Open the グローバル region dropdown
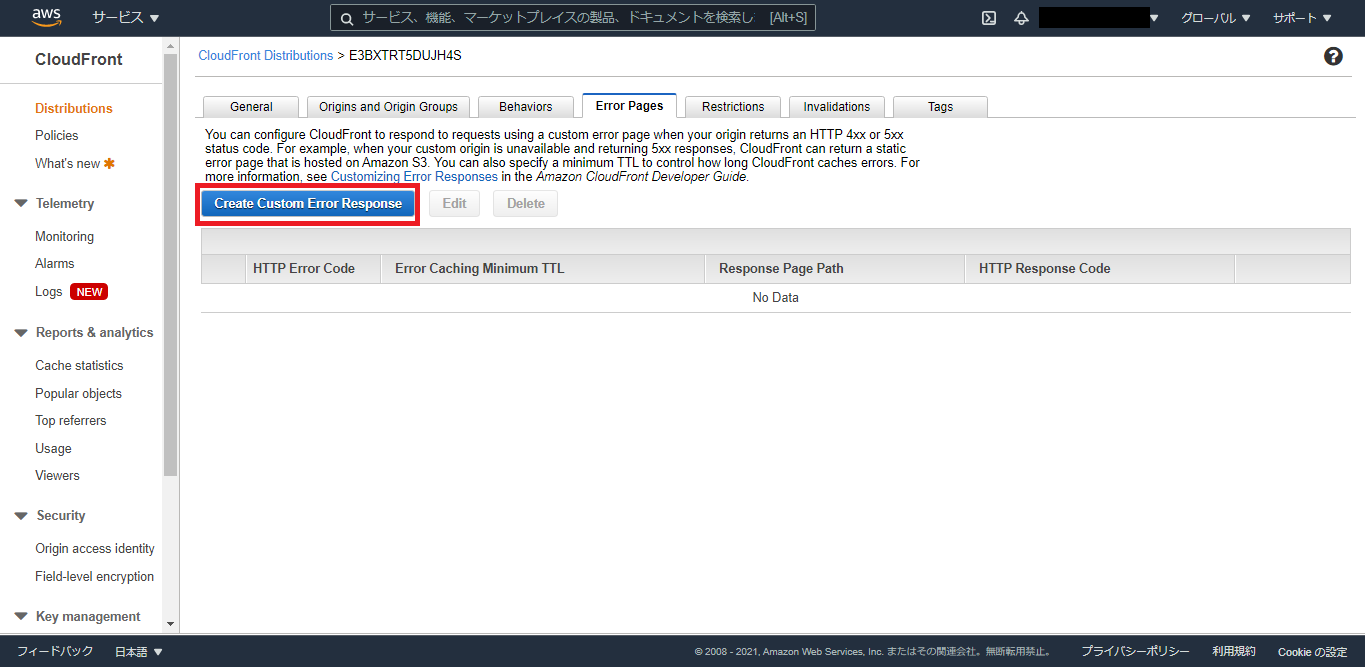 click(x=1215, y=18)
